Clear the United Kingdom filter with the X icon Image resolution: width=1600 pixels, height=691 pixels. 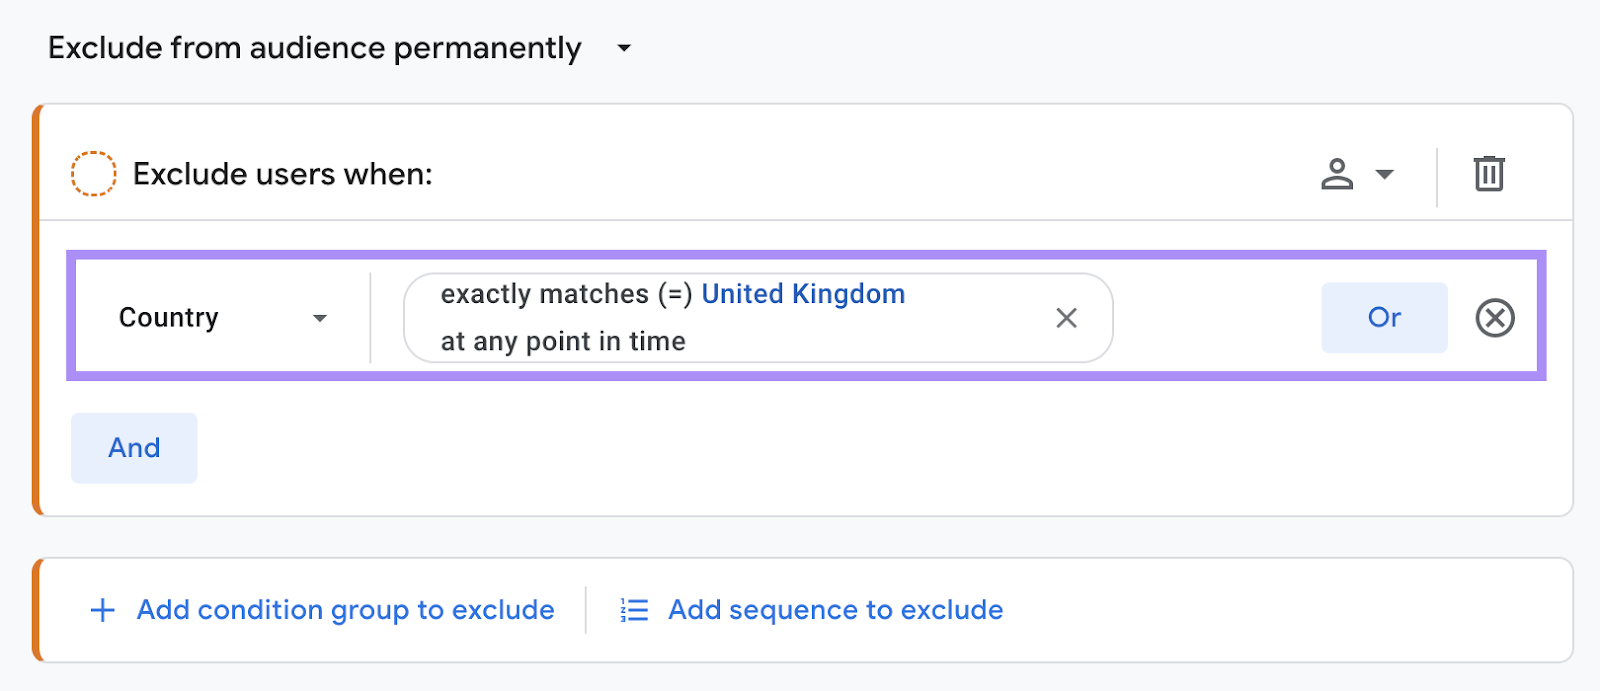(x=1066, y=318)
